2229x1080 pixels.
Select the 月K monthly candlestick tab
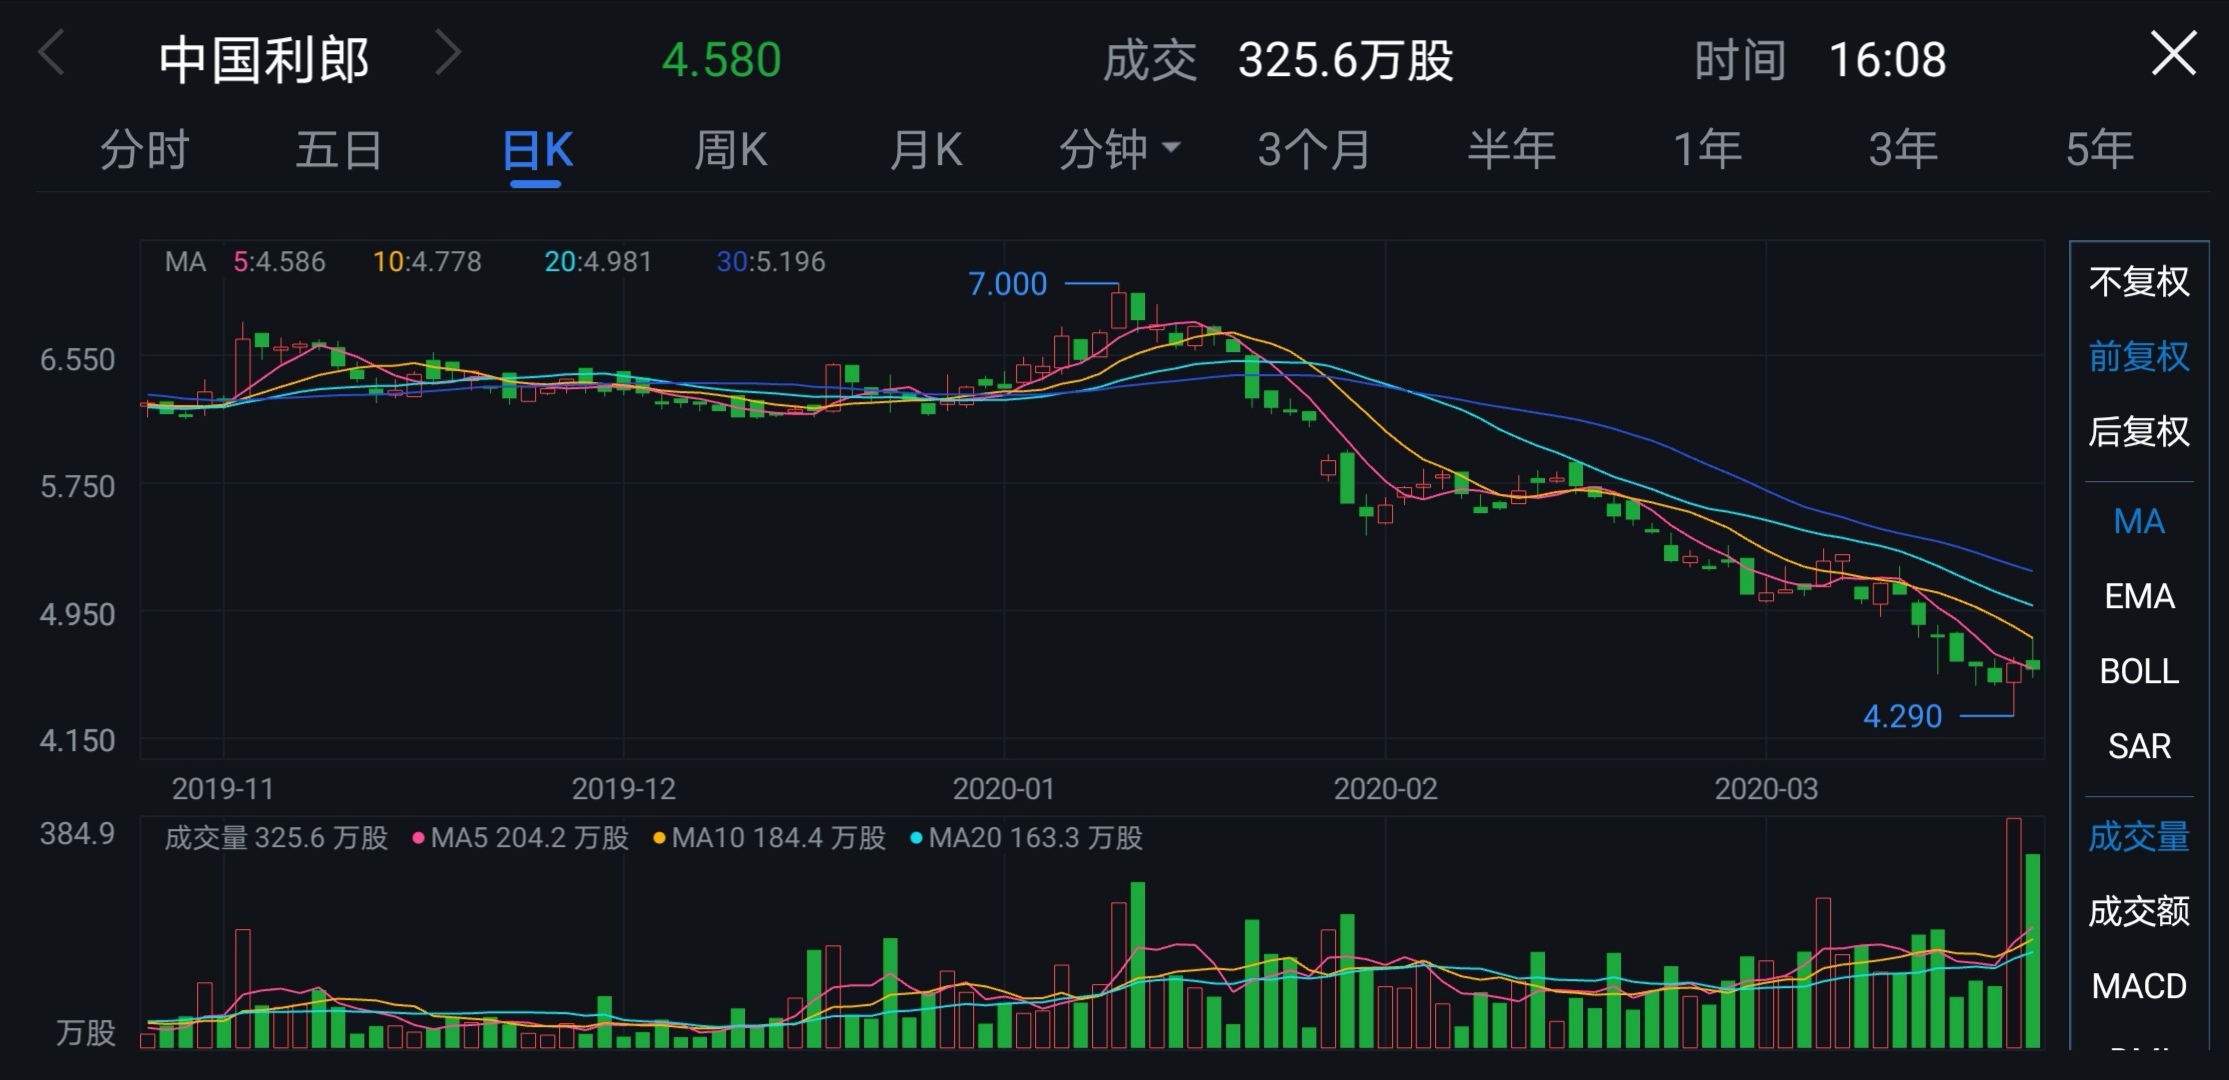click(926, 151)
